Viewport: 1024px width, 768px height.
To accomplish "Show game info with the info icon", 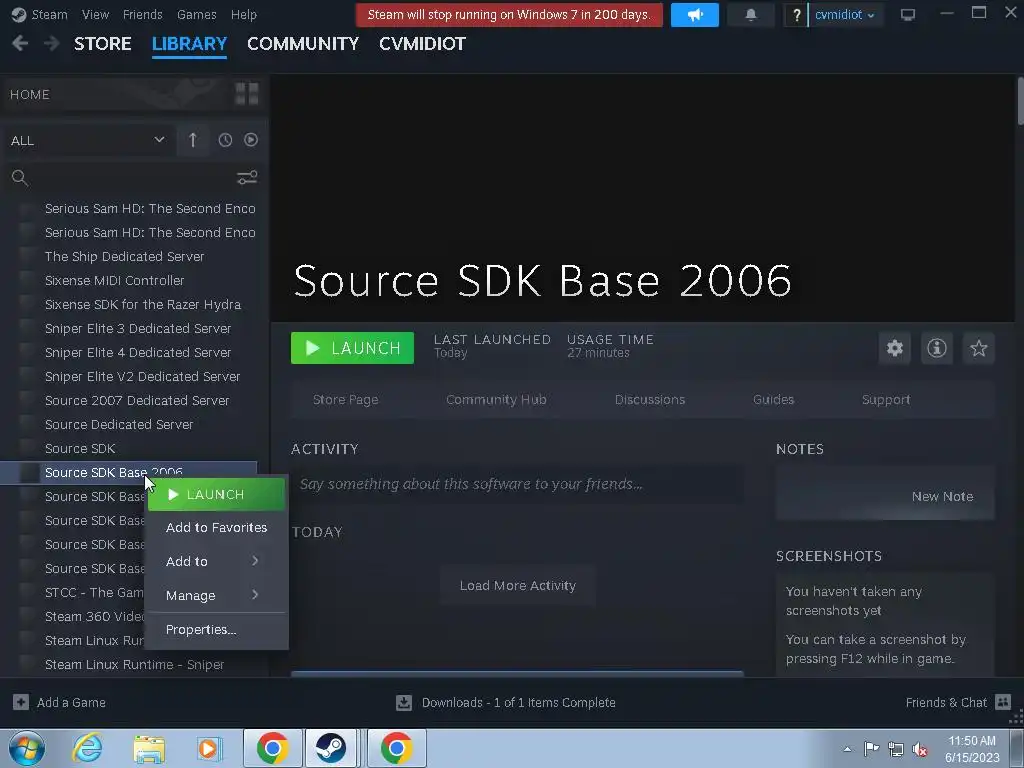I will point(936,348).
